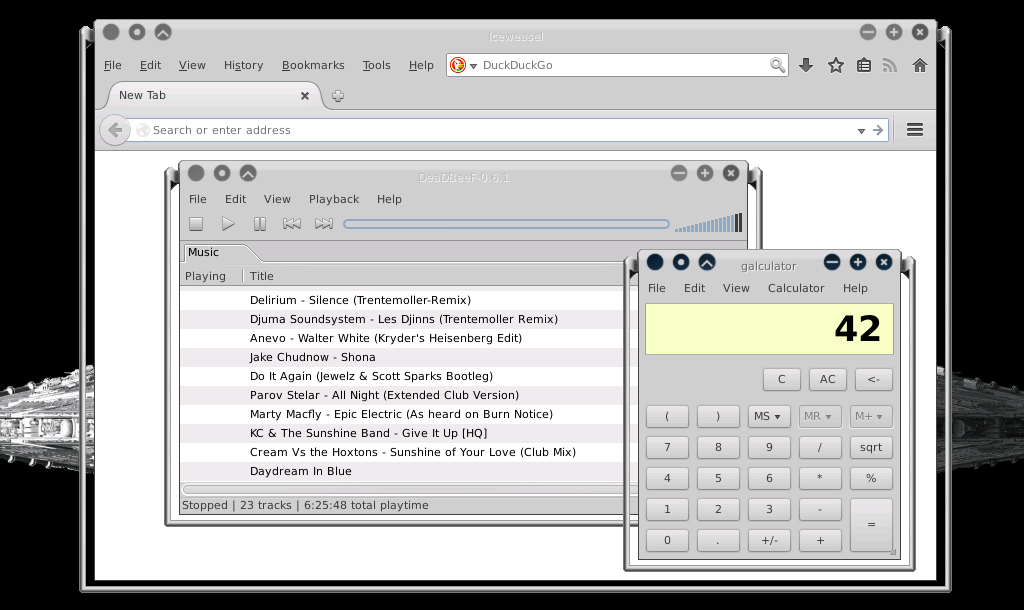This screenshot has width=1024, height=610.
Task: Open Iceweasel Bookmarks menu
Action: click(313, 65)
